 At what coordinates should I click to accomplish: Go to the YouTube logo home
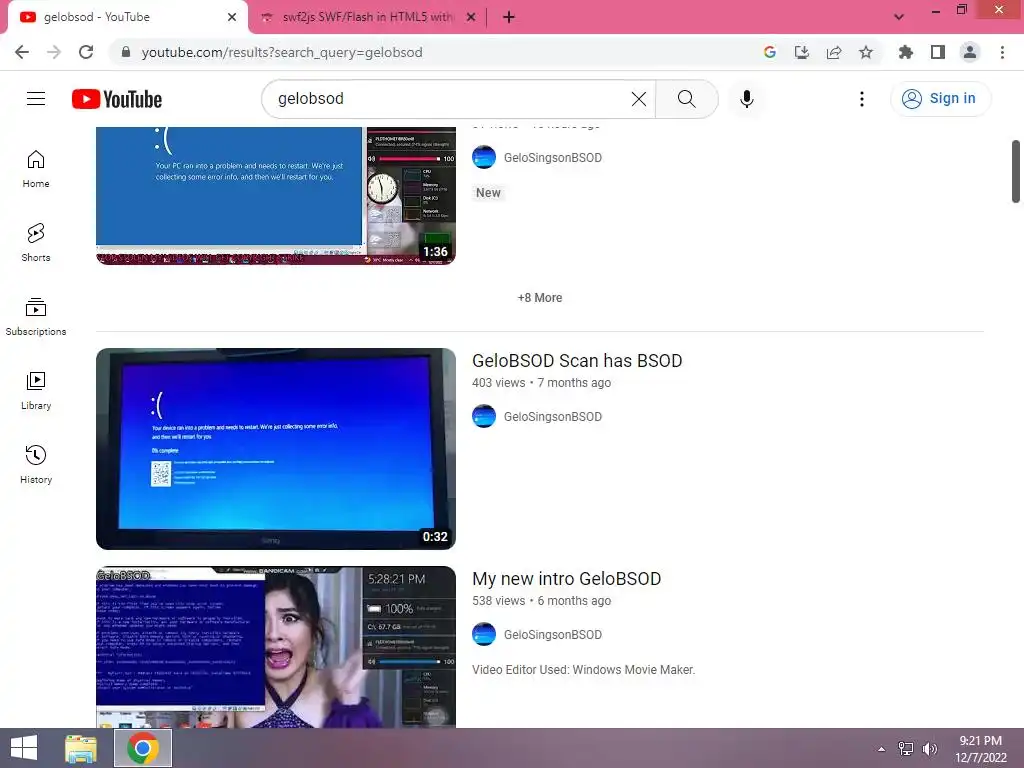(117, 99)
